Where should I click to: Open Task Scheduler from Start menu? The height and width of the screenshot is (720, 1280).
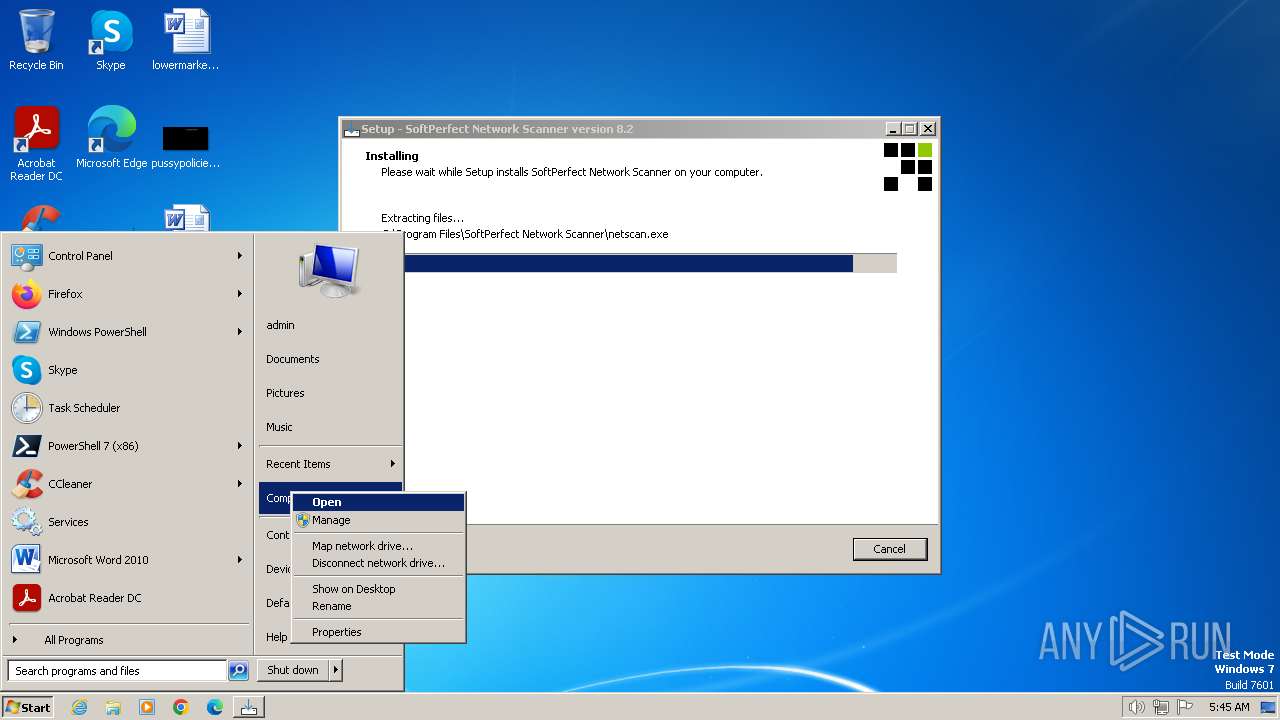127,408
